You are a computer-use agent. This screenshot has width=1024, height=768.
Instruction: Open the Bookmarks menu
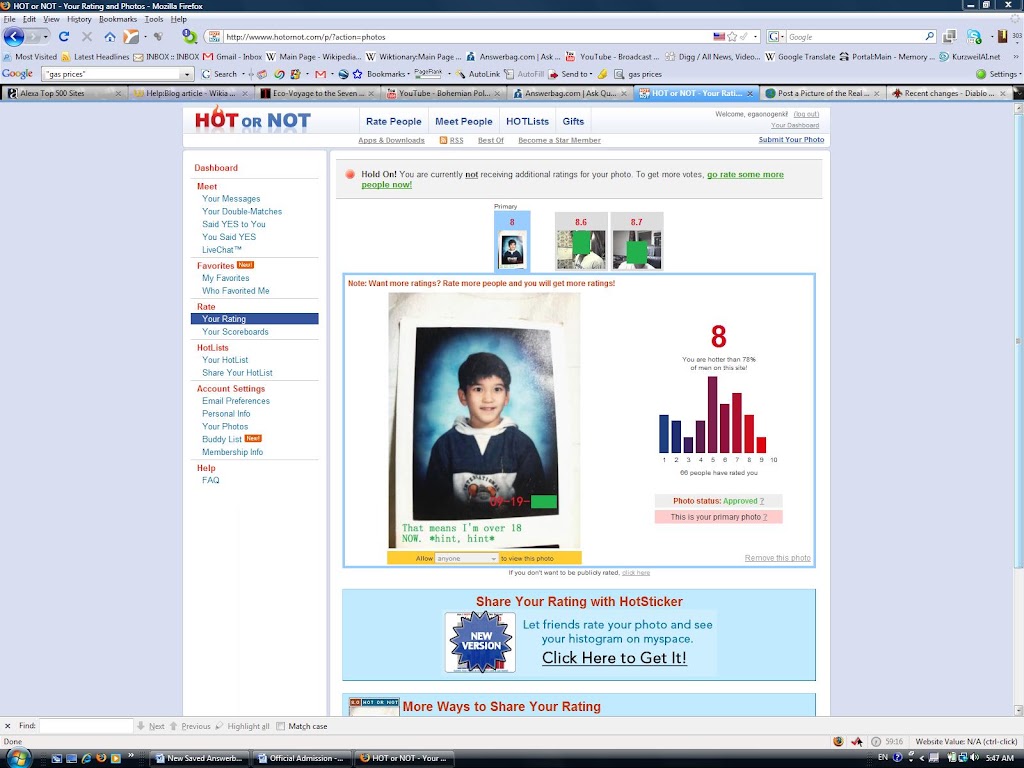pos(118,20)
